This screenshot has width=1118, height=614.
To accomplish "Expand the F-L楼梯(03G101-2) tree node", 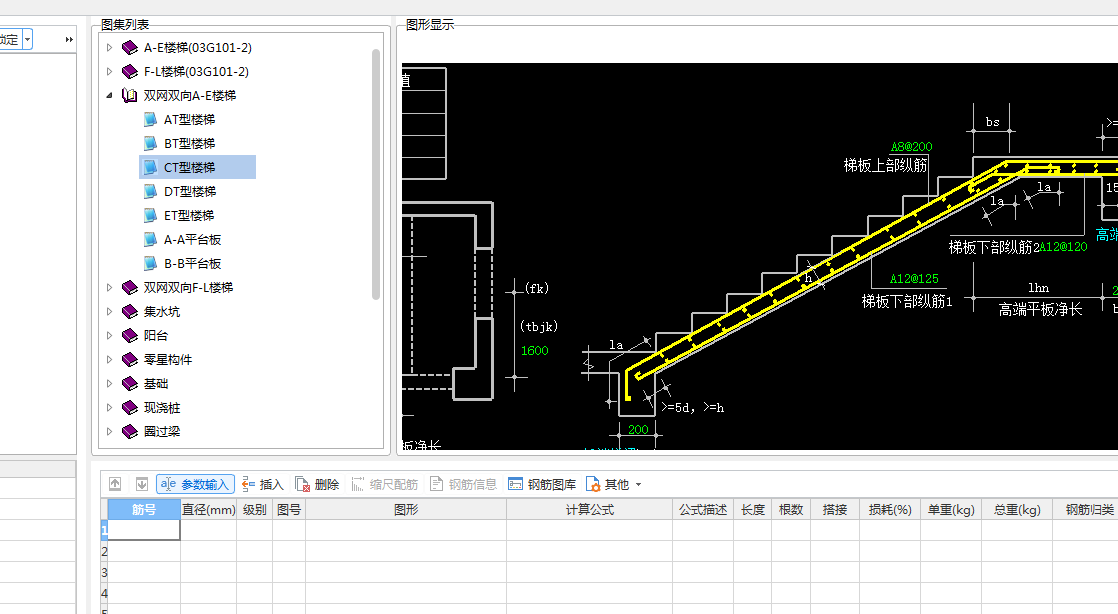I will point(109,71).
